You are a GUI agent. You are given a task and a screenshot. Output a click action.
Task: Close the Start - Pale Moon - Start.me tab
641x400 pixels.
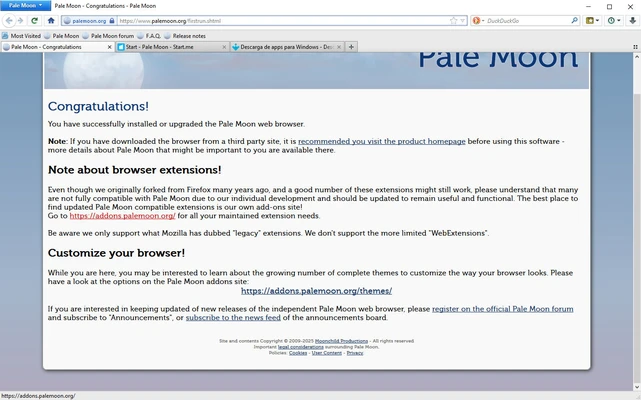click(x=224, y=47)
